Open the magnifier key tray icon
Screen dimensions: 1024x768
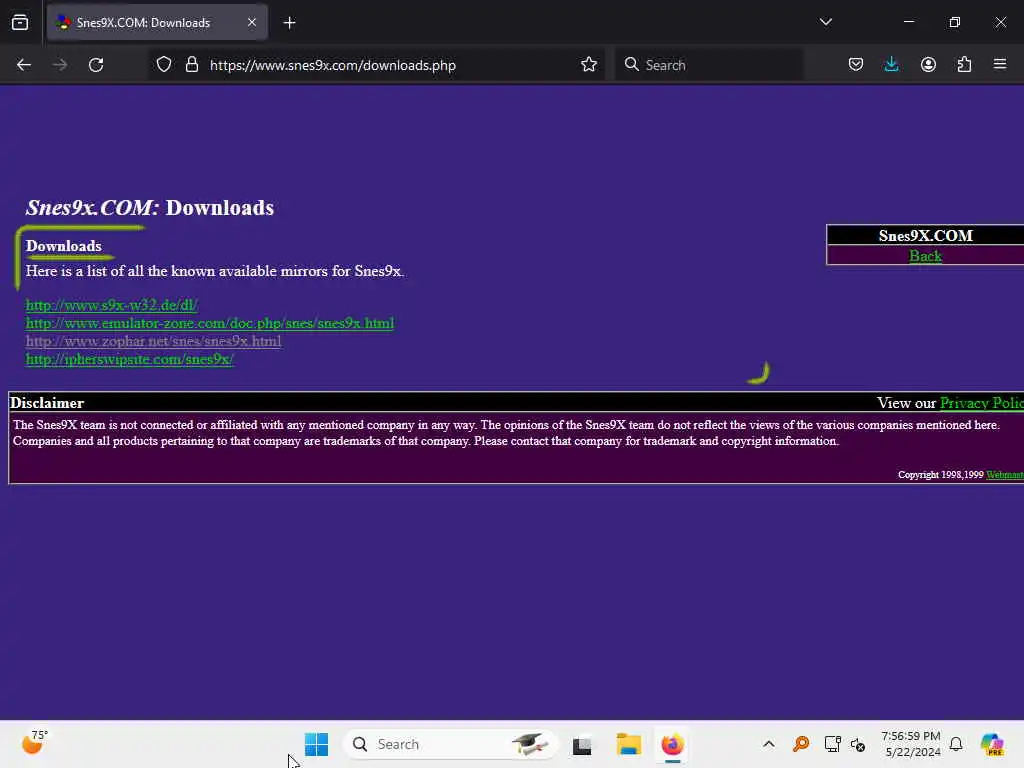[x=801, y=744]
